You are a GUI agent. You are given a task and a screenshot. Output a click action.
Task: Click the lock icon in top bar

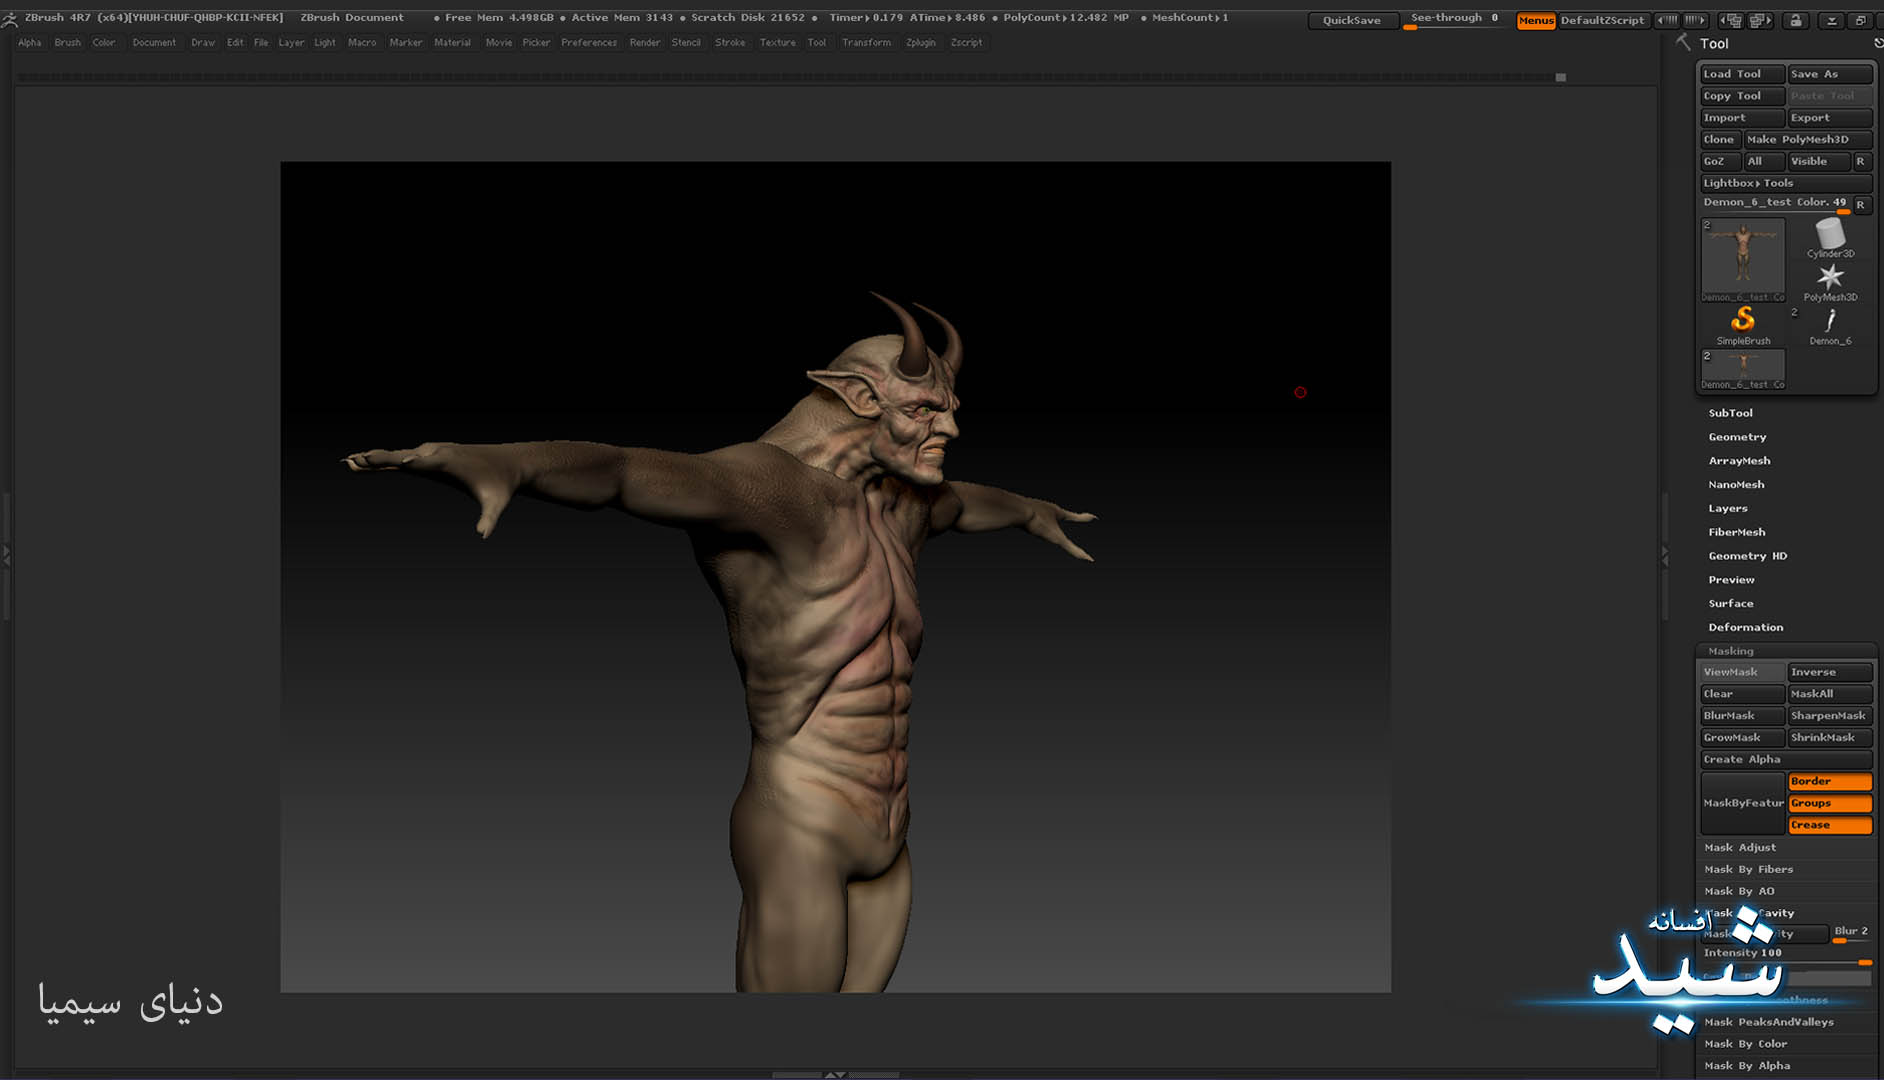[x=1796, y=20]
